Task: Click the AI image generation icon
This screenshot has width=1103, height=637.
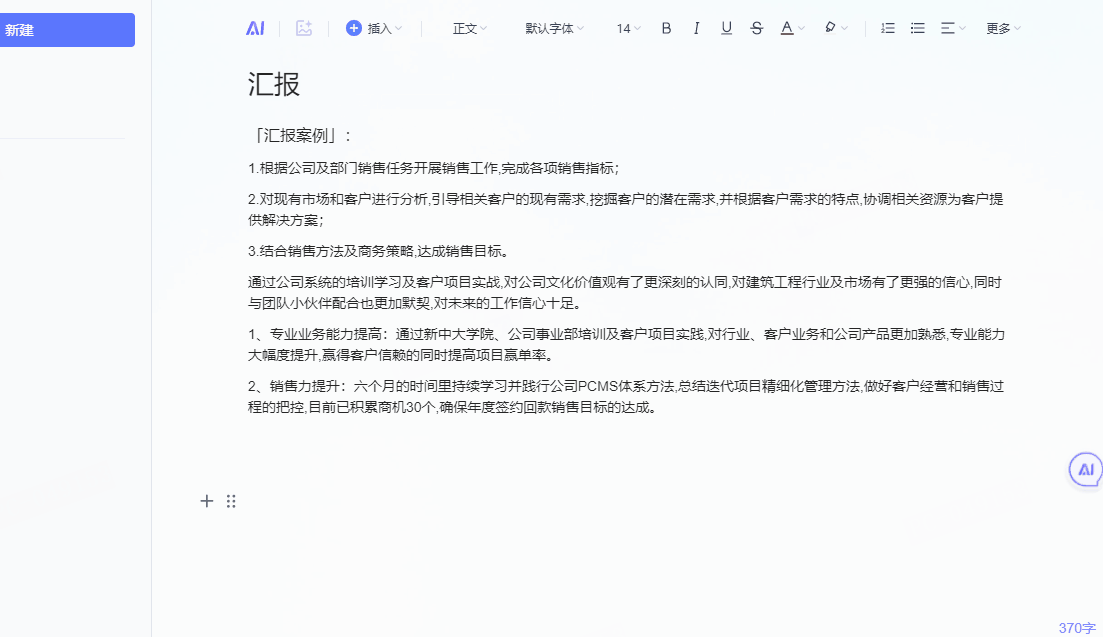Action: [x=304, y=28]
